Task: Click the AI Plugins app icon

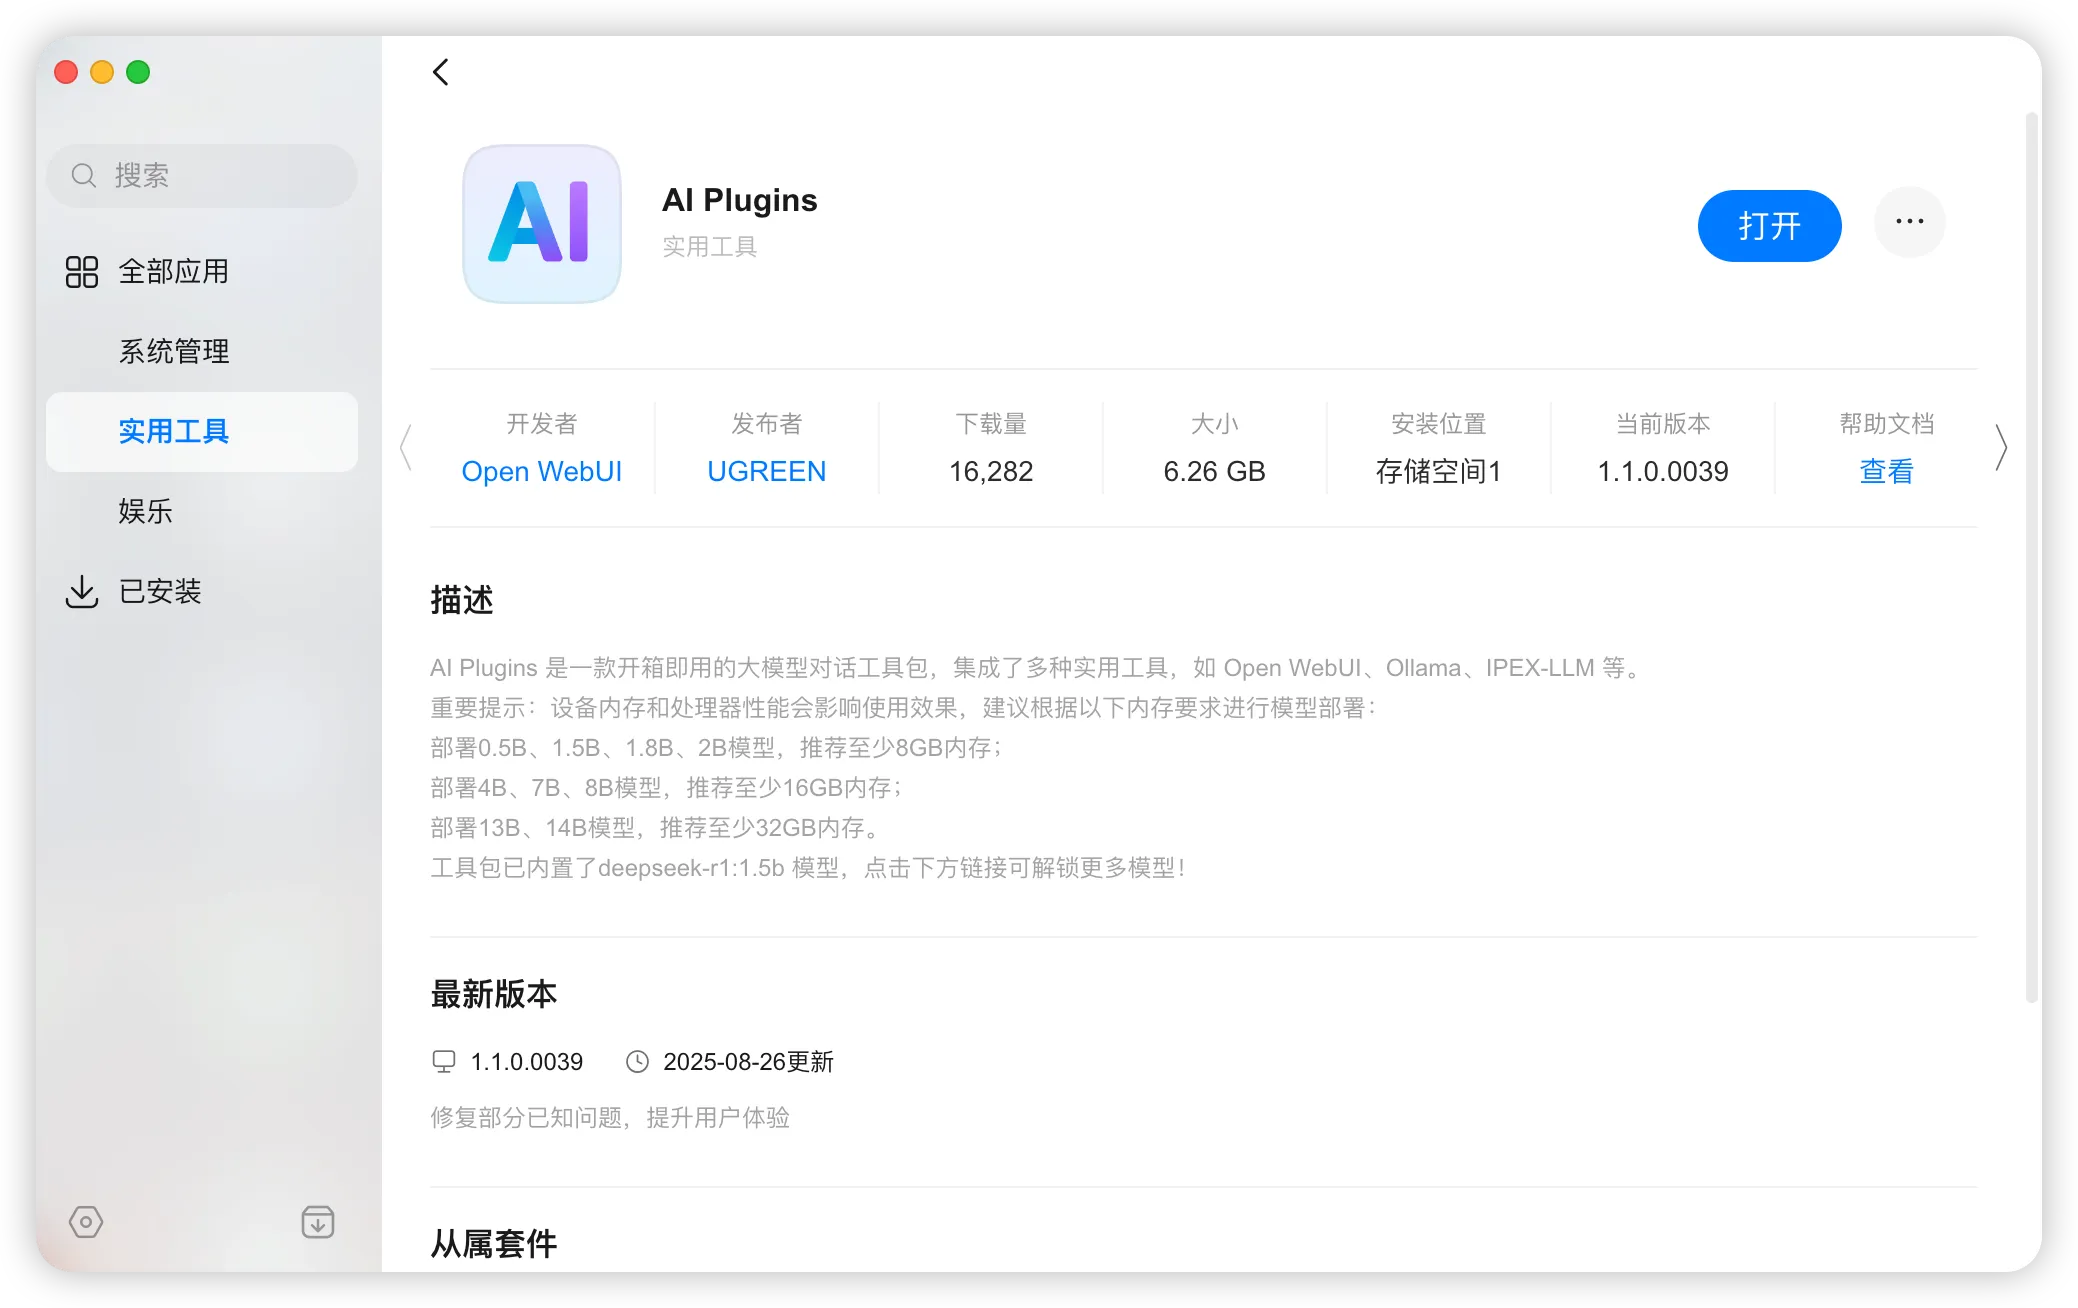Action: tap(542, 224)
